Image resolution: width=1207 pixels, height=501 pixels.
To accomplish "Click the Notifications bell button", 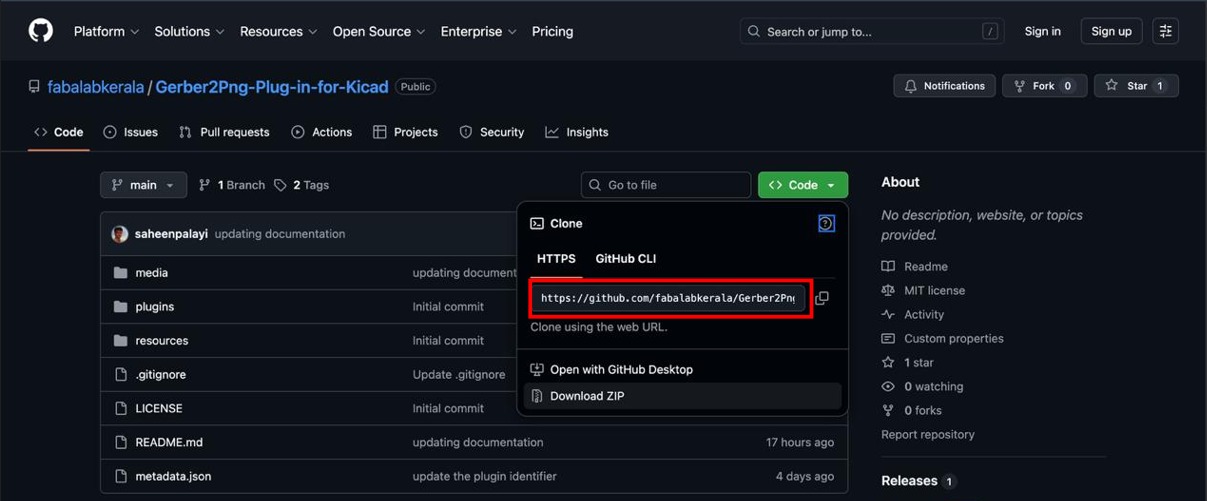I will (x=944, y=86).
